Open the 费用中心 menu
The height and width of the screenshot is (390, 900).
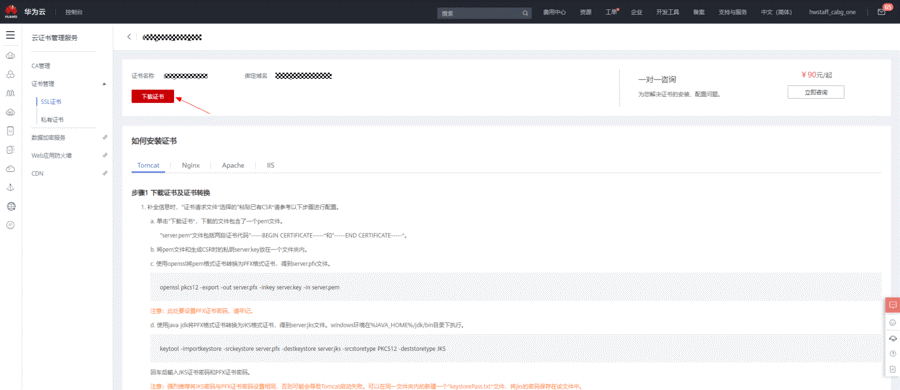coord(555,12)
